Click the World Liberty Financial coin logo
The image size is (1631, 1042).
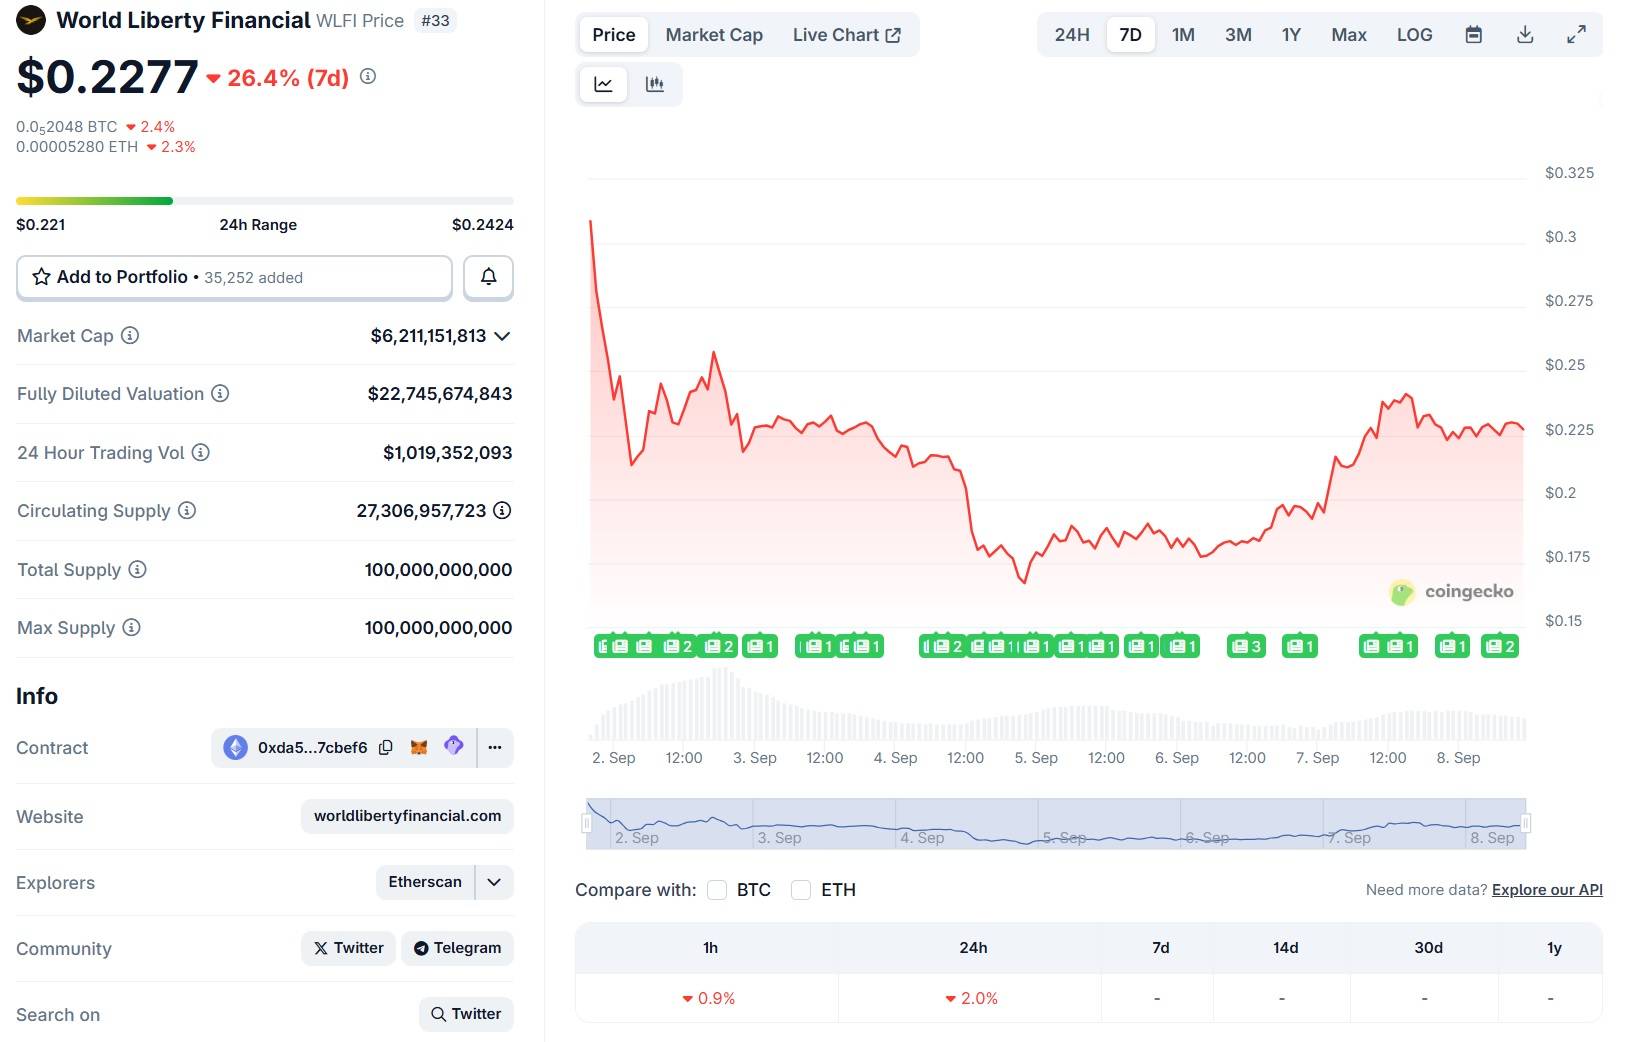[x=31, y=20]
